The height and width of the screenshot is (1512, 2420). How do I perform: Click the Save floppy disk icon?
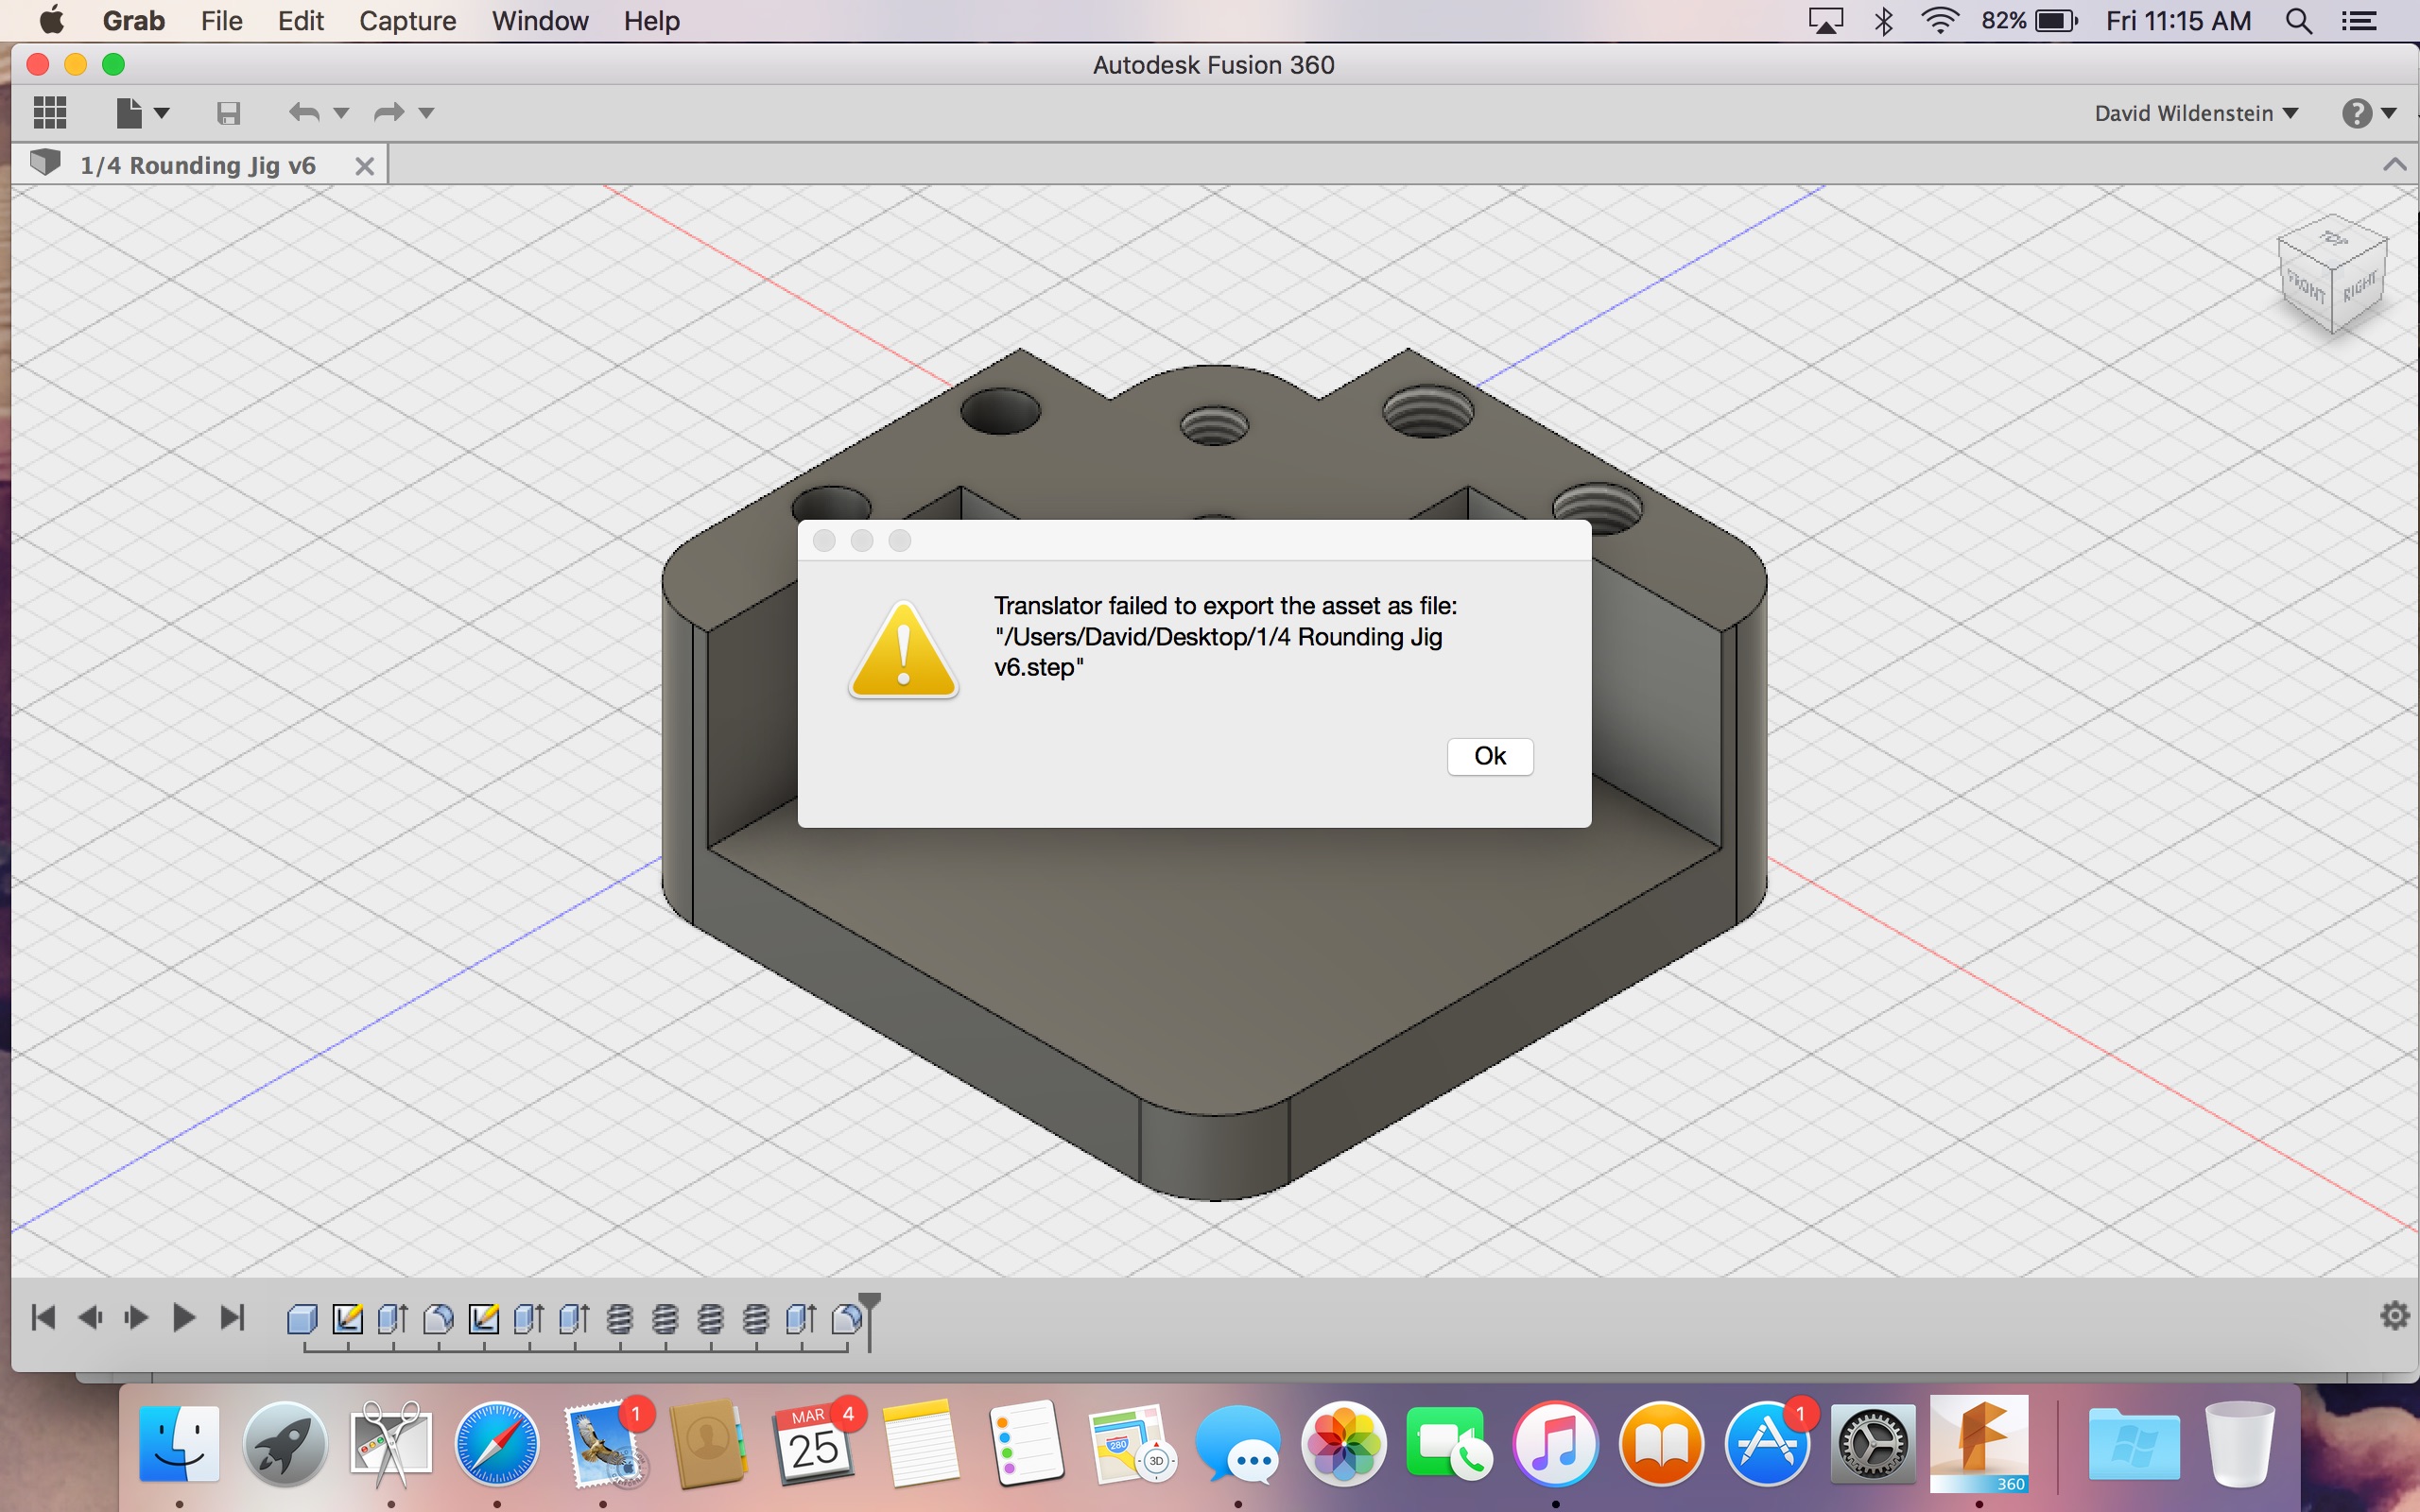point(228,113)
